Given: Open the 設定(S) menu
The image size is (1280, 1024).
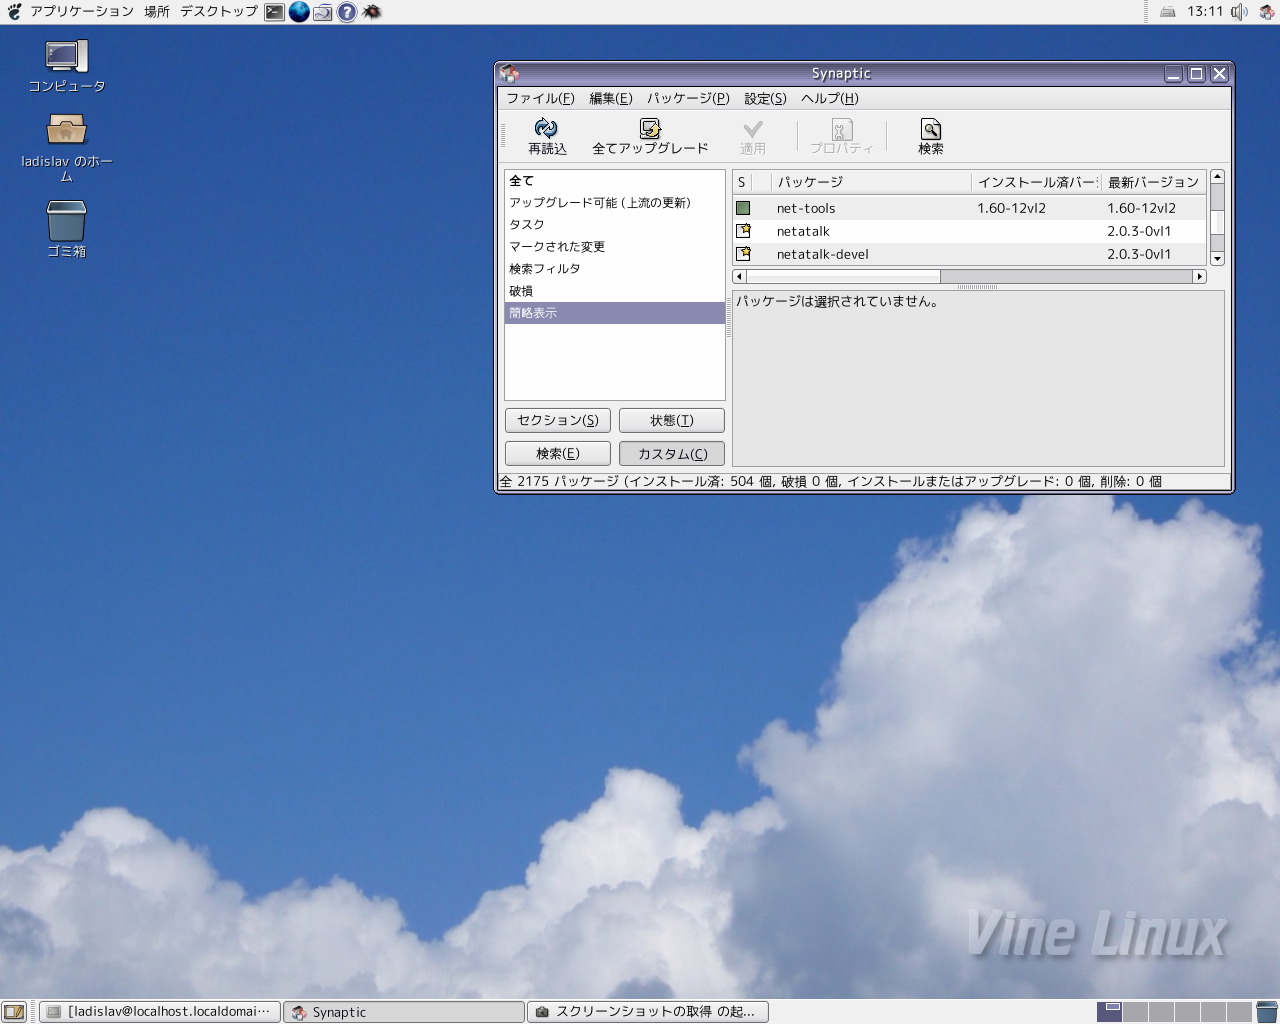Looking at the screenshot, I should tap(765, 98).
